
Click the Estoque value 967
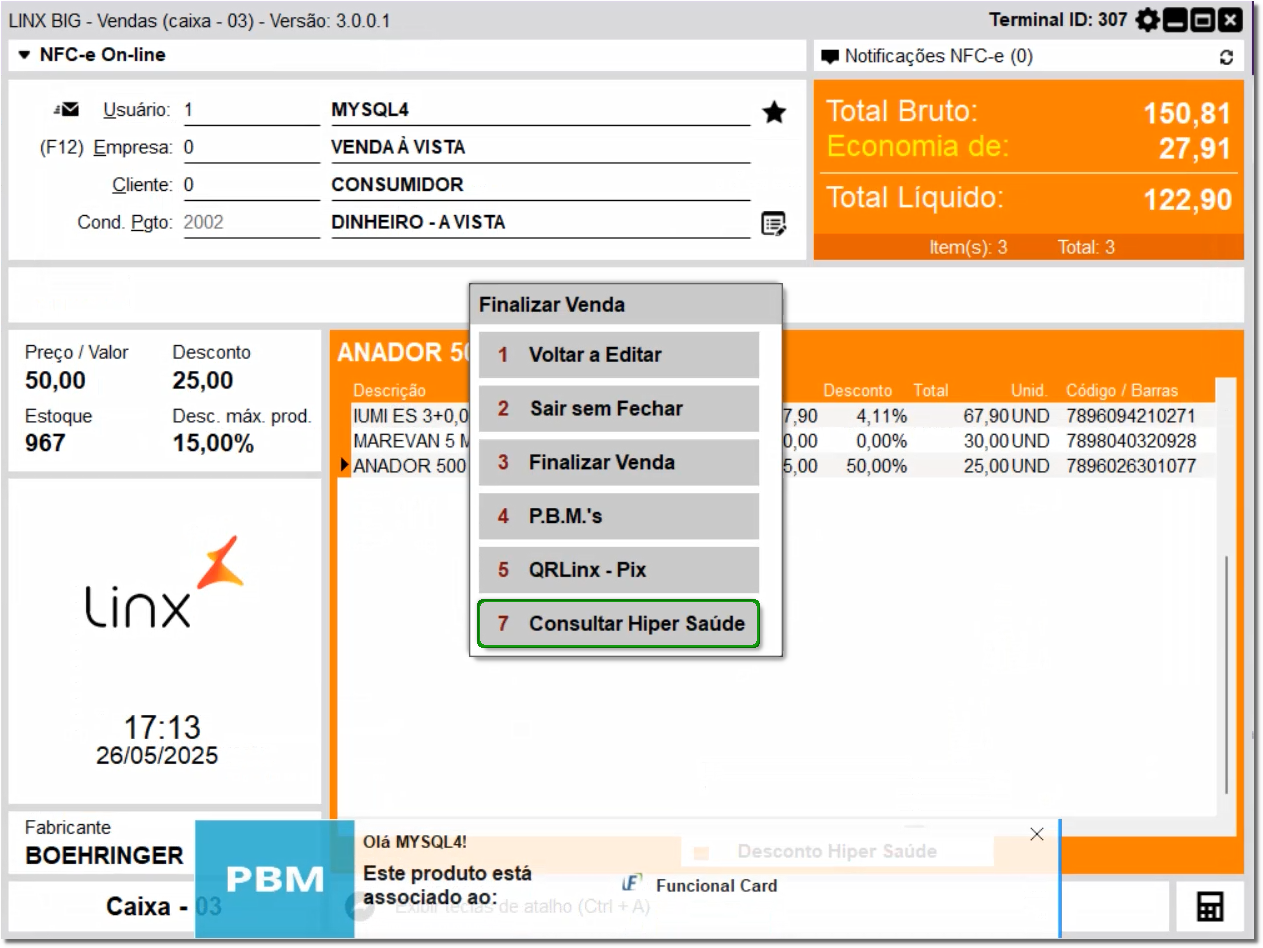click(x=44, y=443)
